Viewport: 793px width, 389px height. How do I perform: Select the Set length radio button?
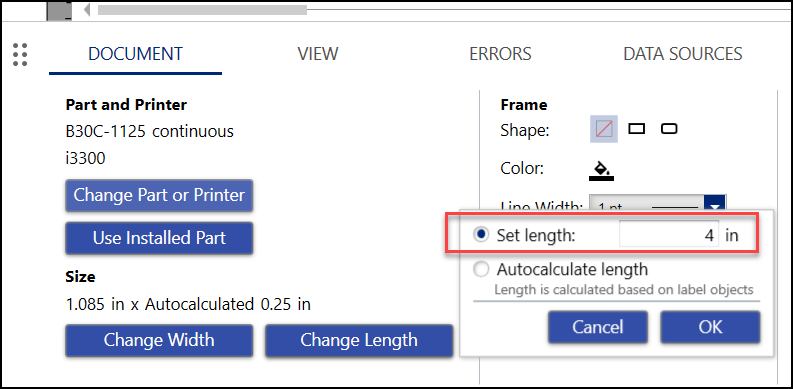481,234
